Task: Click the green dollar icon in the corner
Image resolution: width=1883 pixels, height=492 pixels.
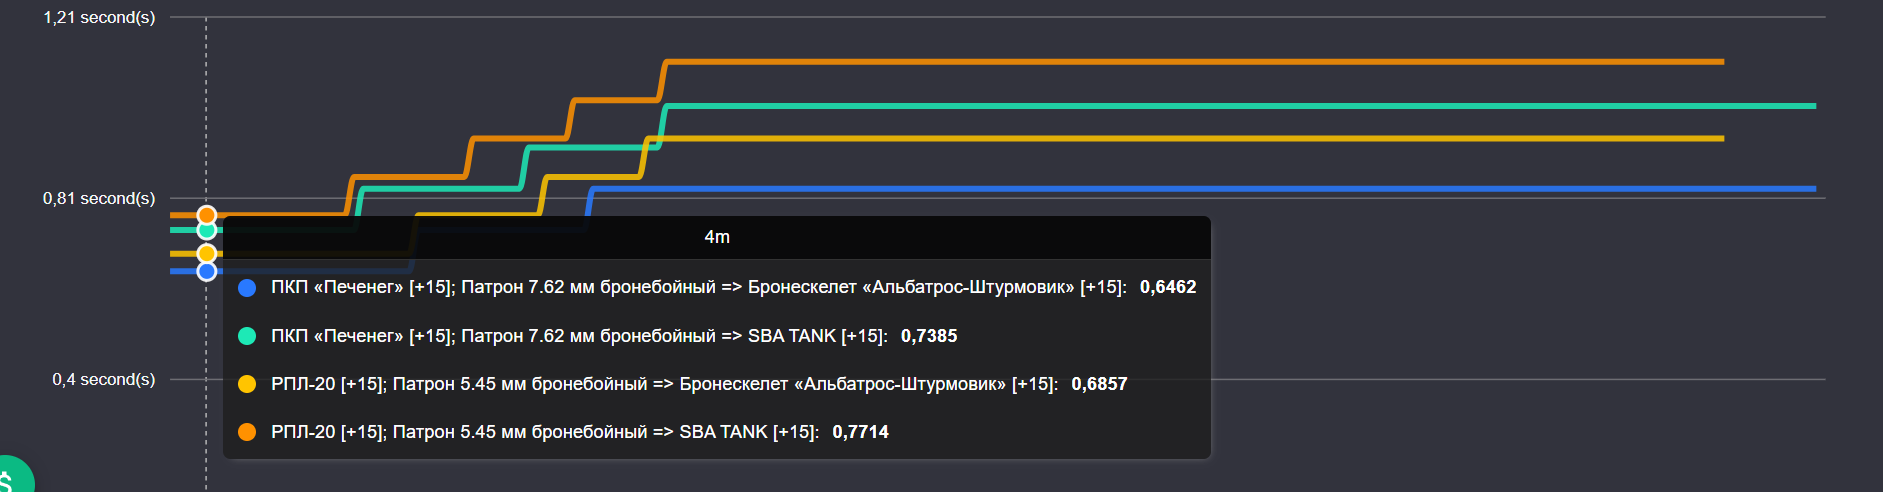Action: 10,478
